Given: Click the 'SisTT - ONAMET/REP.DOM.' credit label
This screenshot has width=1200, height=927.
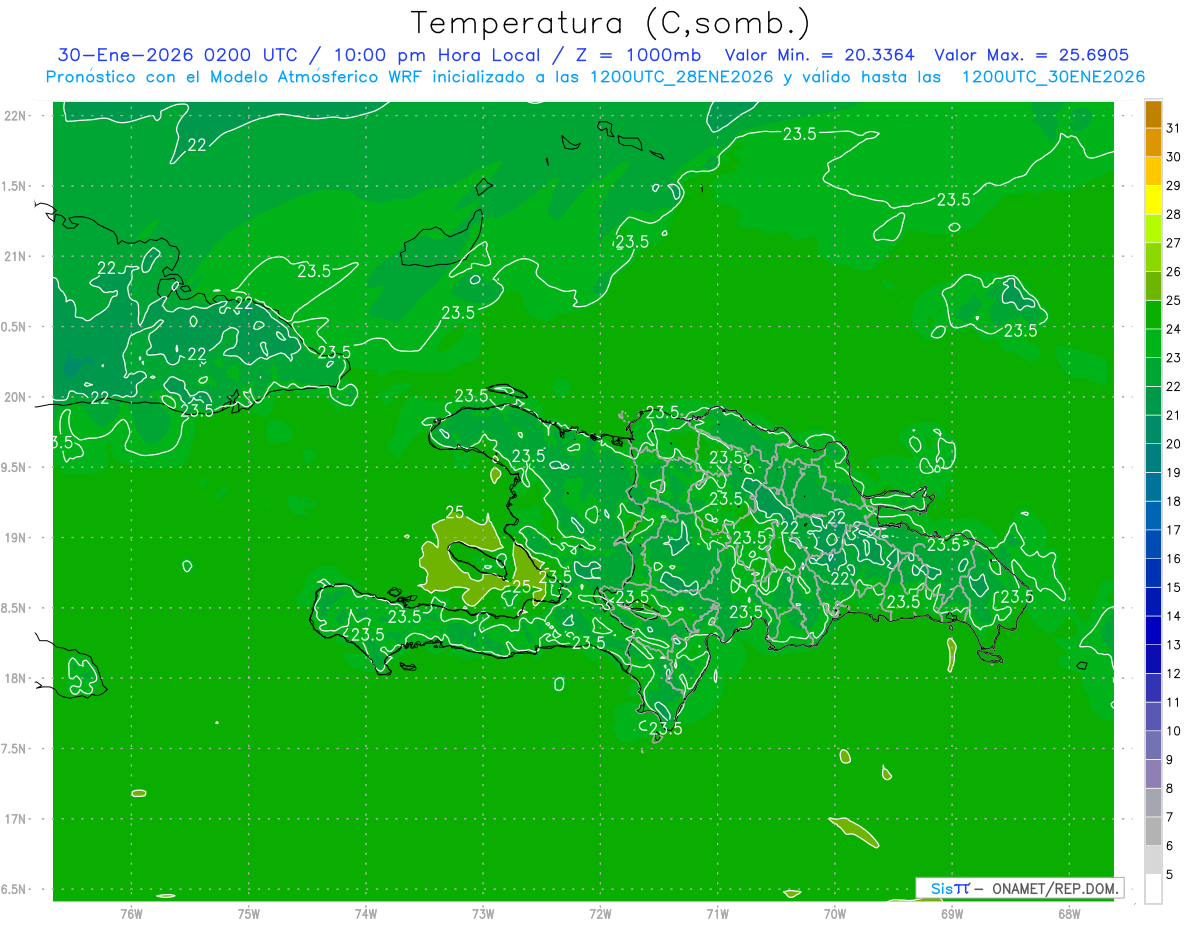Looking at the screenshot, I should tap(1020, 888).
